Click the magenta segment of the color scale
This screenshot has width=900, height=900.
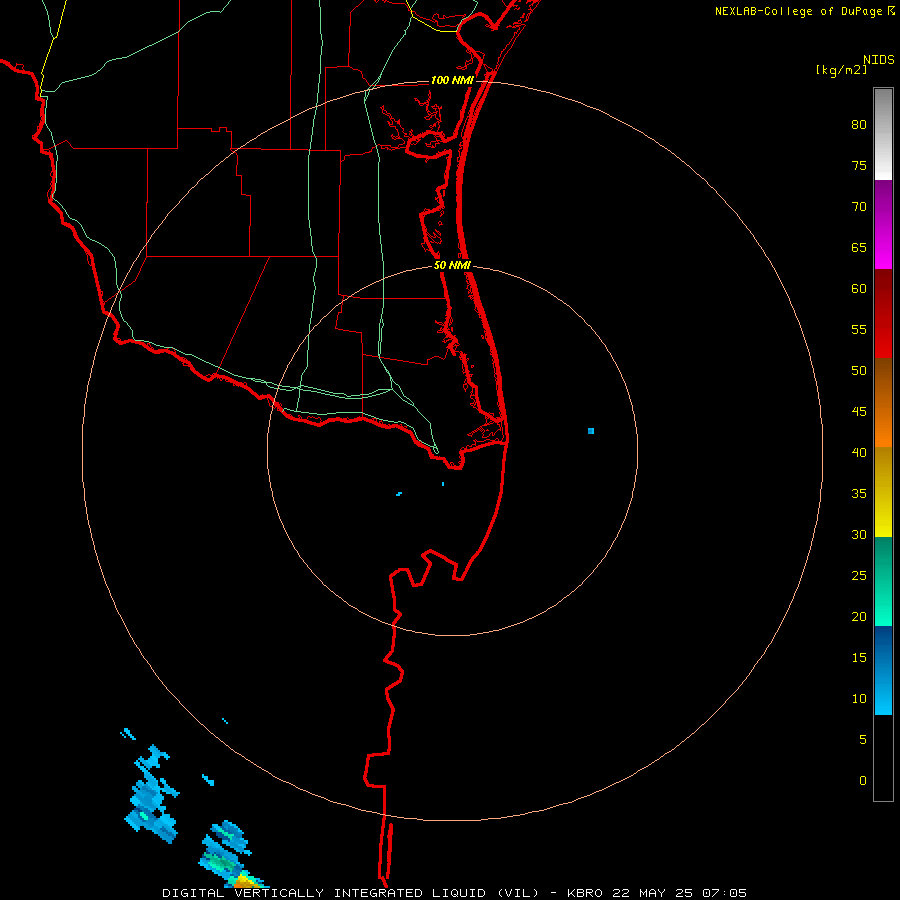(x=883, y=224)
